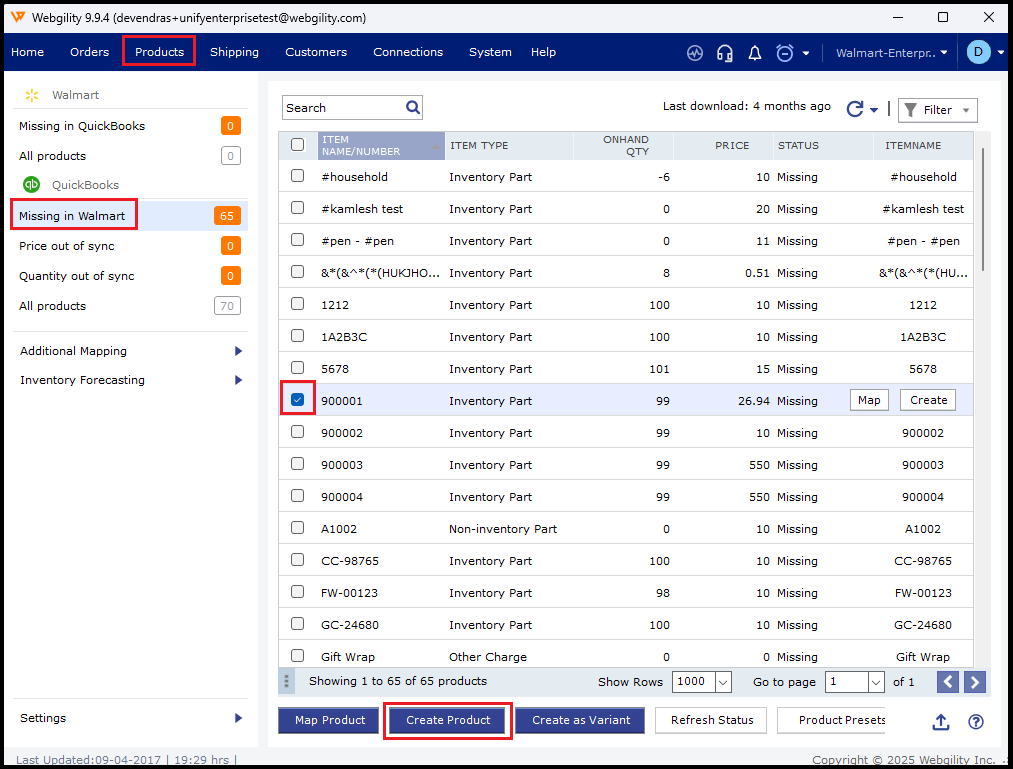Click the product table vertical scrollbar

[983, 210]
